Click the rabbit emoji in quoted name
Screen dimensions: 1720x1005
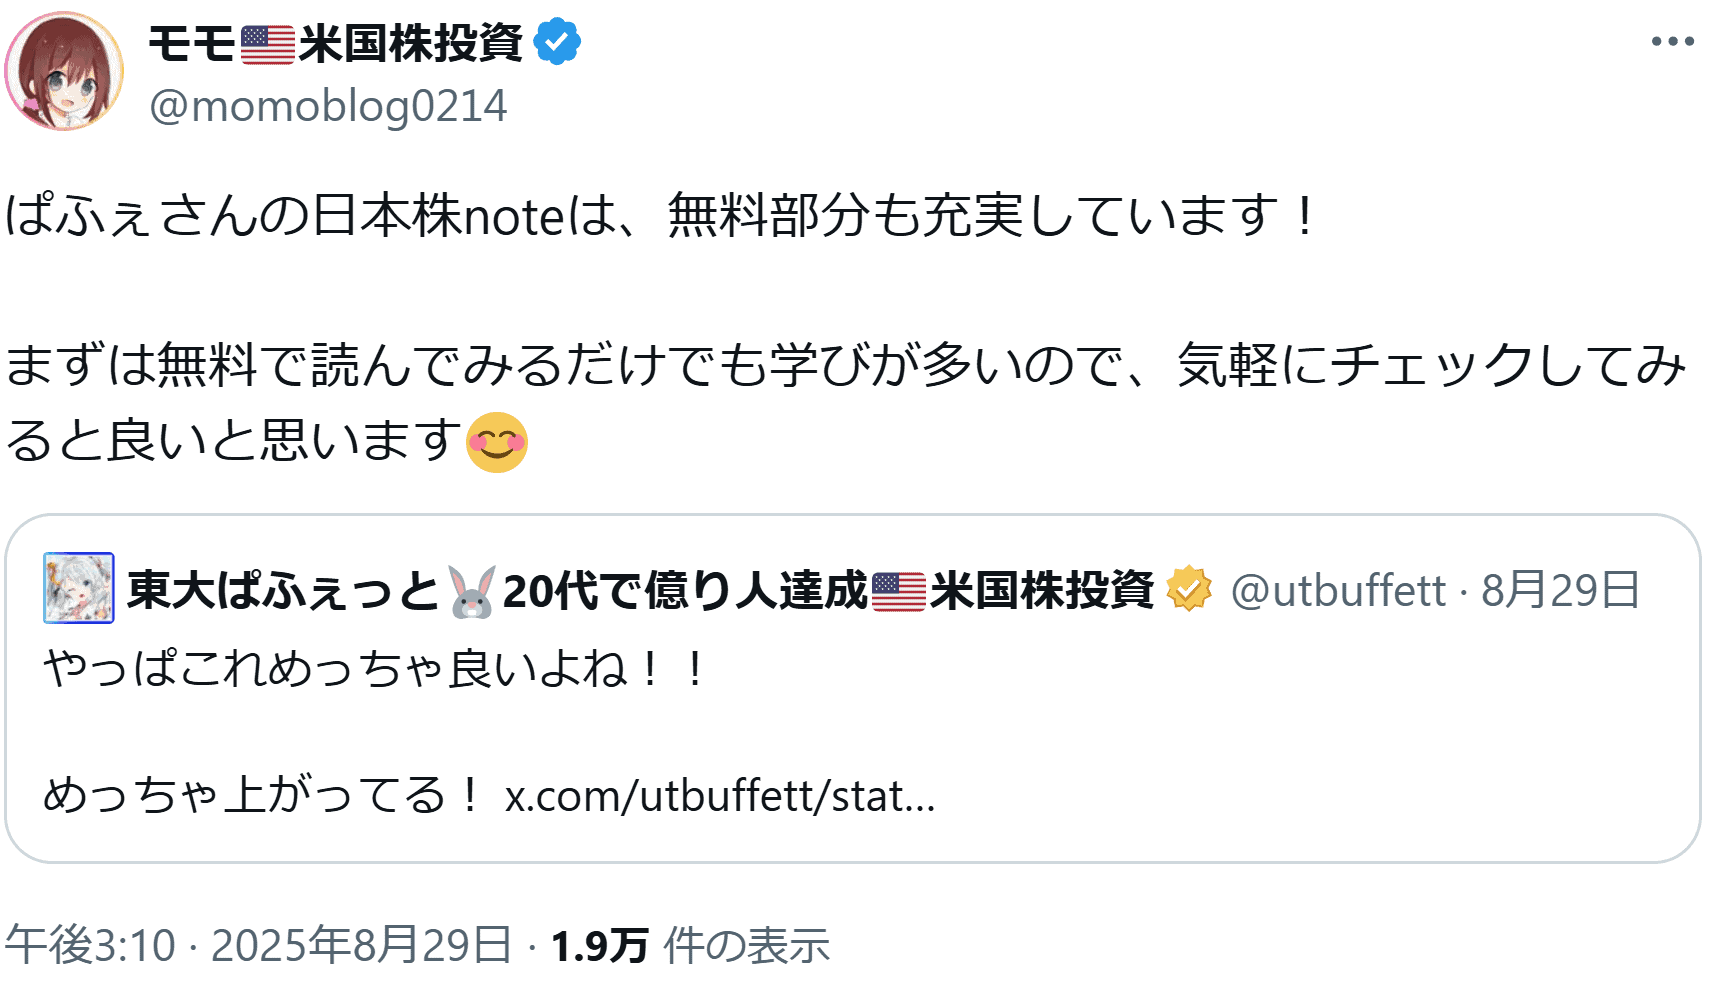coord(471,591)
